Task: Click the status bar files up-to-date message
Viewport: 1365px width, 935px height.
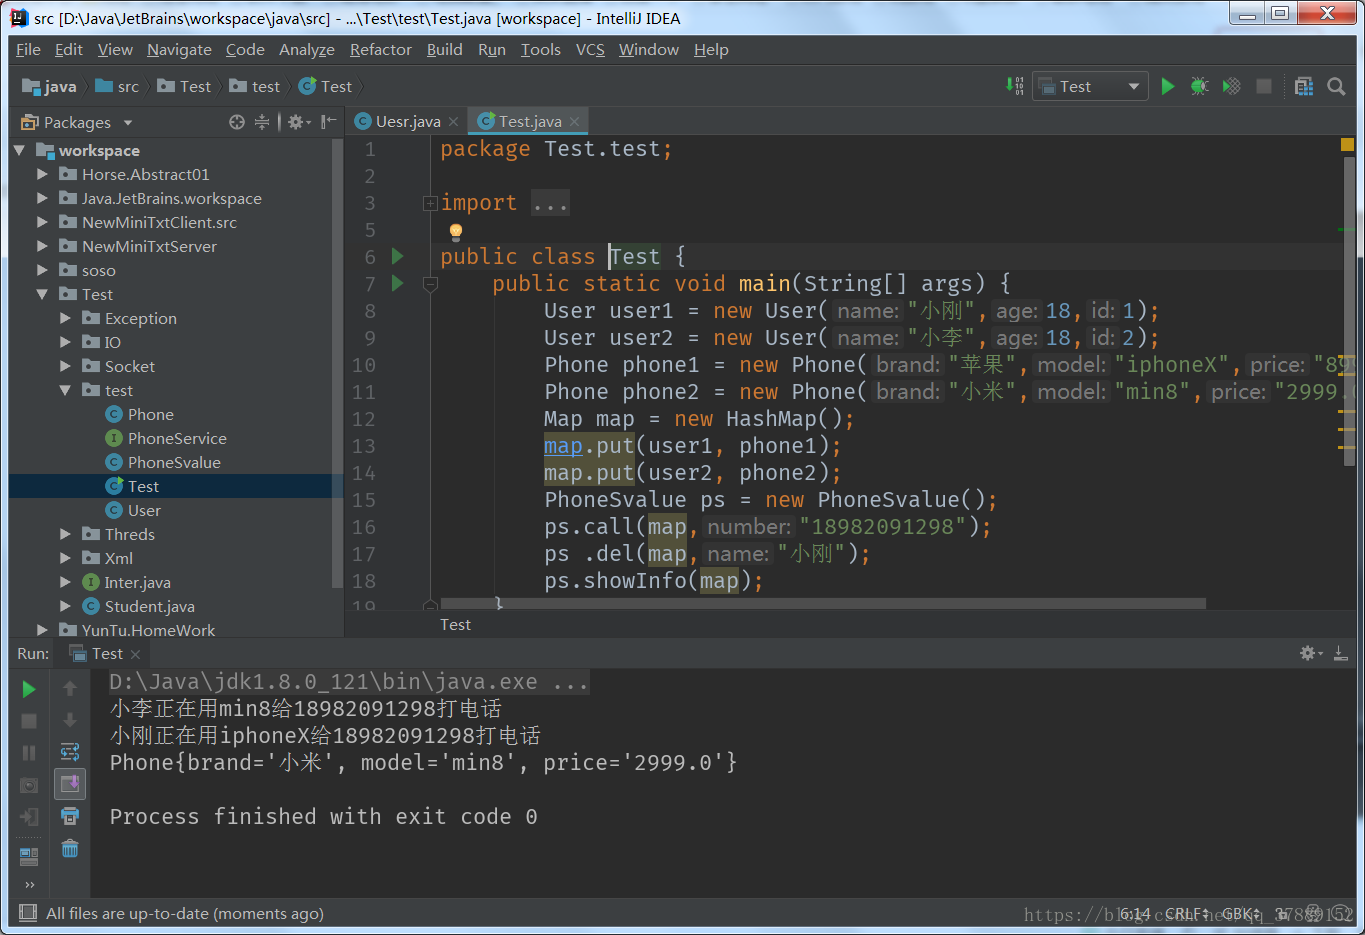Action: pyautogui.click(x=185, y=913)
